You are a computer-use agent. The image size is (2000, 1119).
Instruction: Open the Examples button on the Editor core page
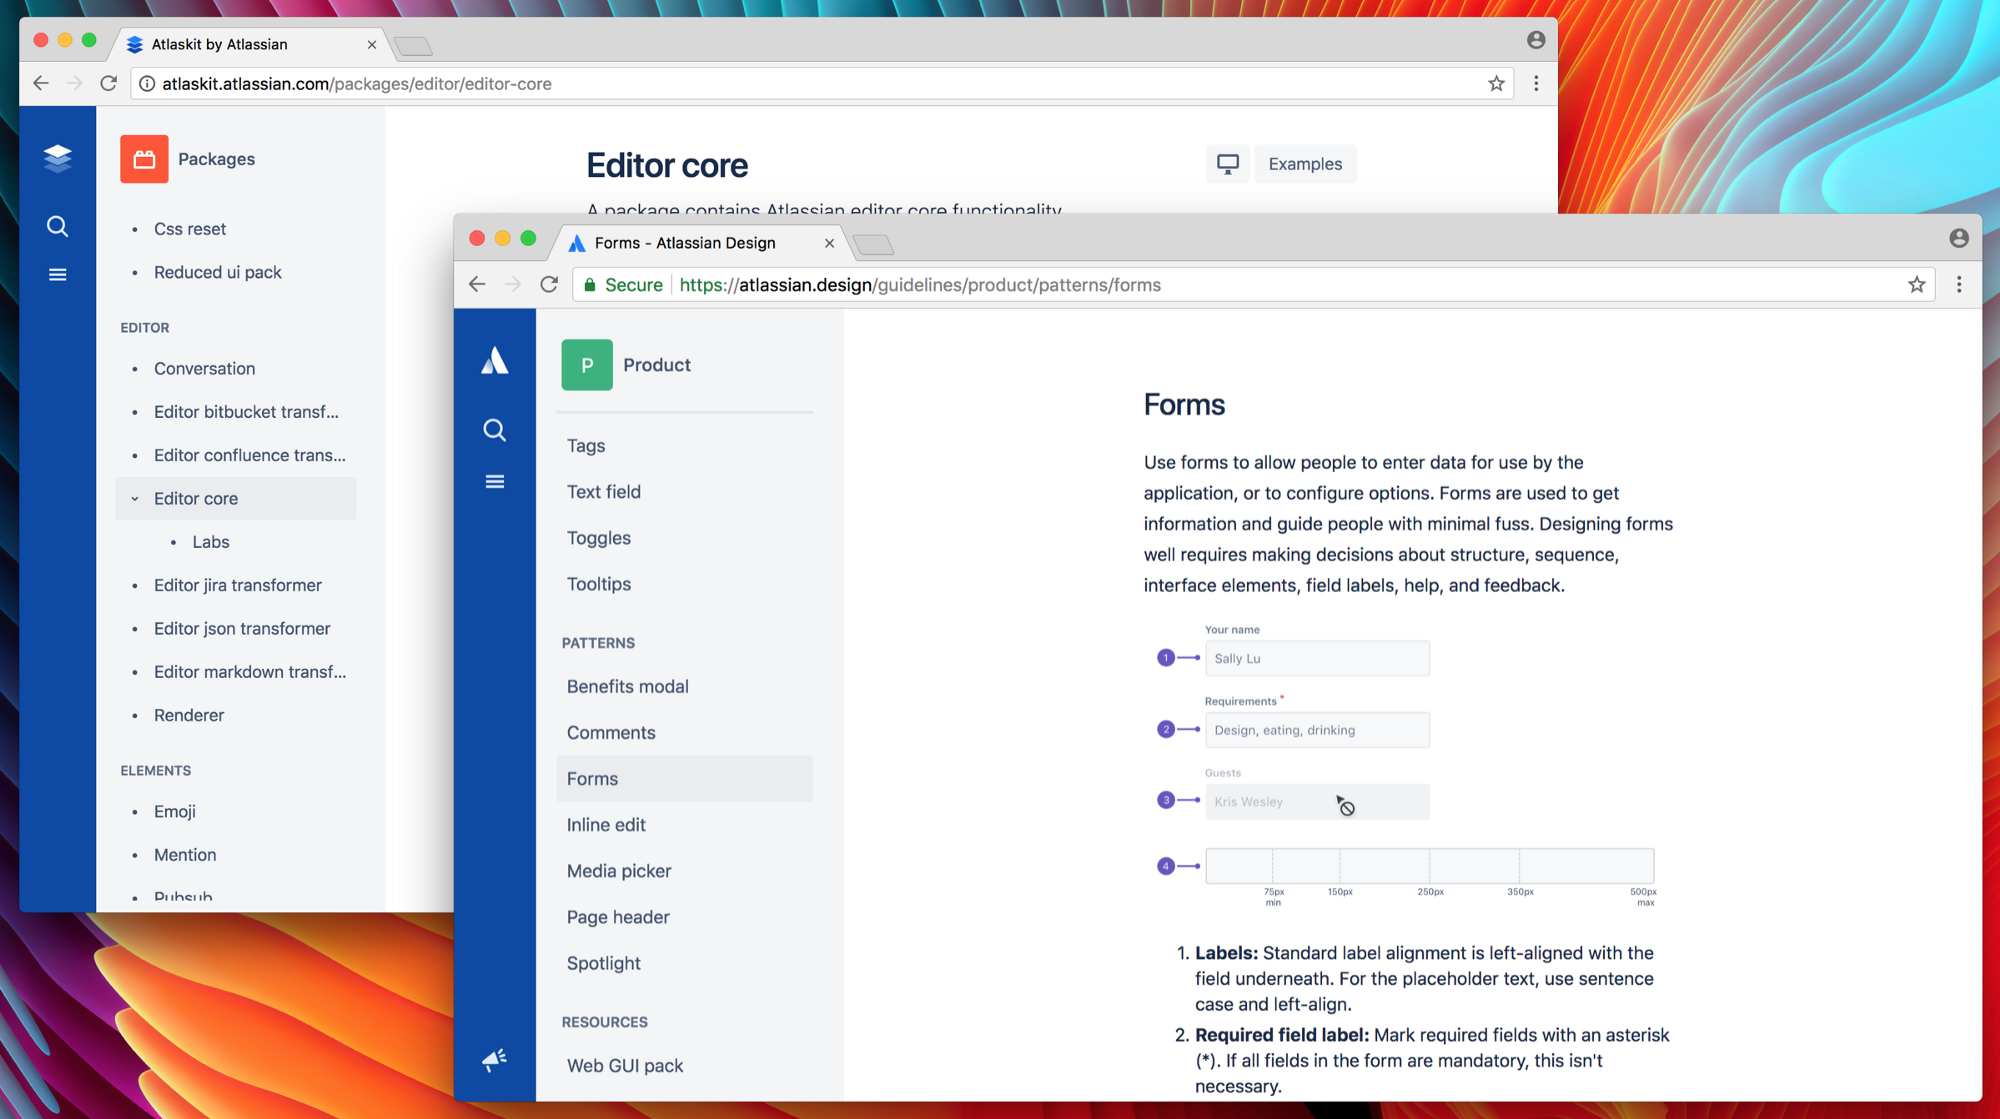pyautogui.click(x=1305, y=164)
